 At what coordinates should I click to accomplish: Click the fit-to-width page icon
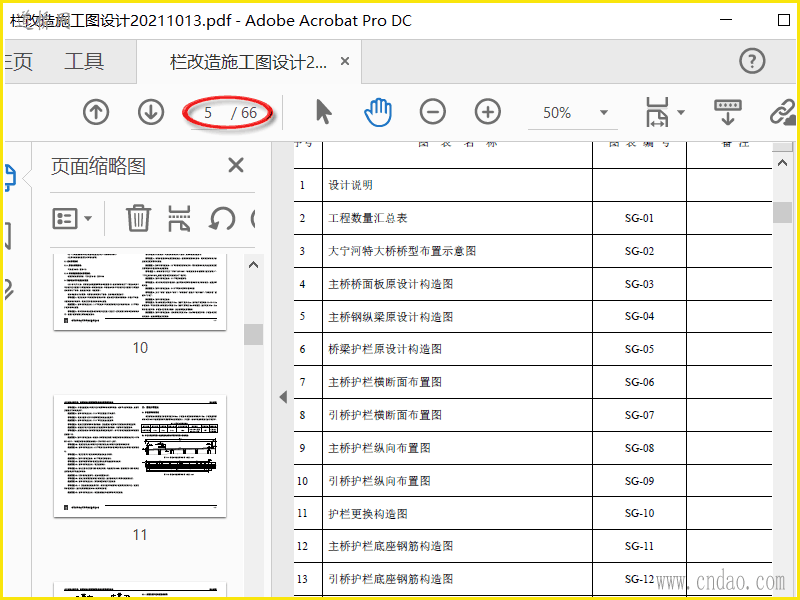coord(657,112)
